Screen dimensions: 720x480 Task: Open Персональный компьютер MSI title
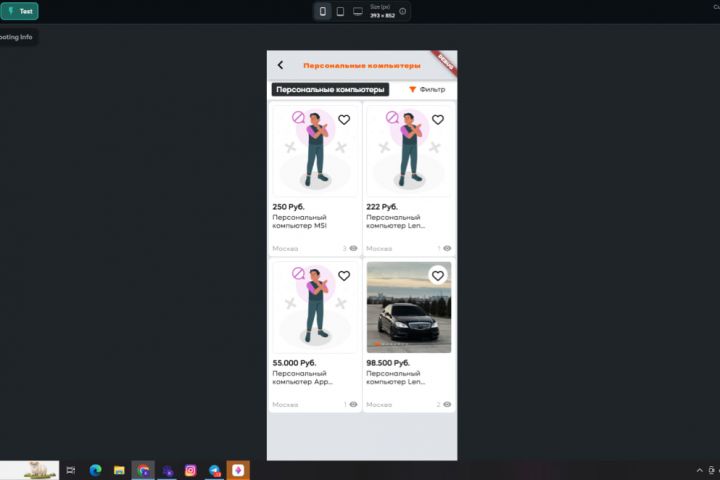[x=299, y=221]
